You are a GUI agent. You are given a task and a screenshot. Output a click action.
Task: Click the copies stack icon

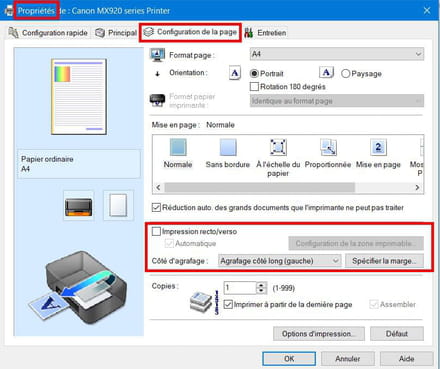coord(201,301)
